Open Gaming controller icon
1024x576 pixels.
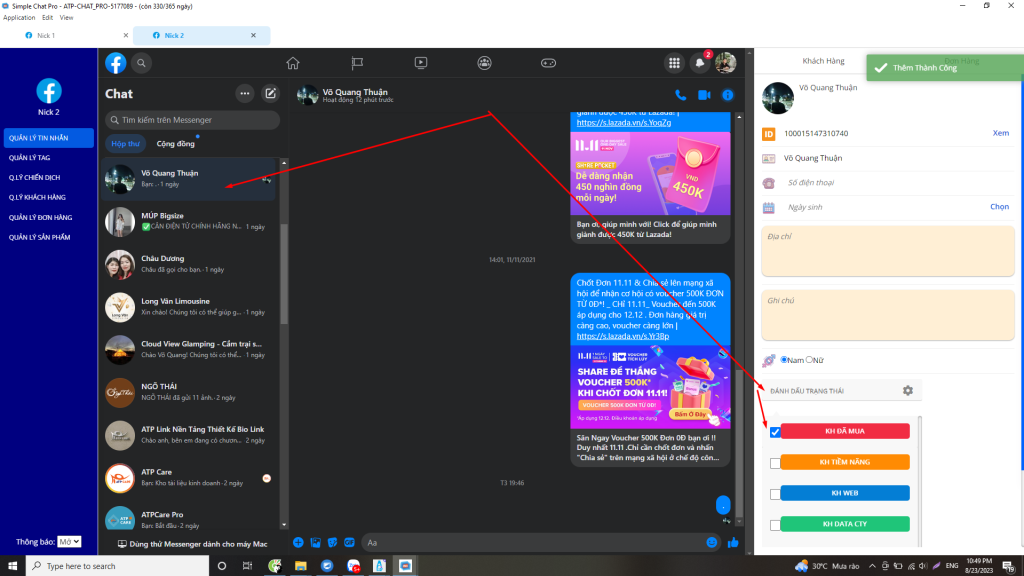coord(548,63)
